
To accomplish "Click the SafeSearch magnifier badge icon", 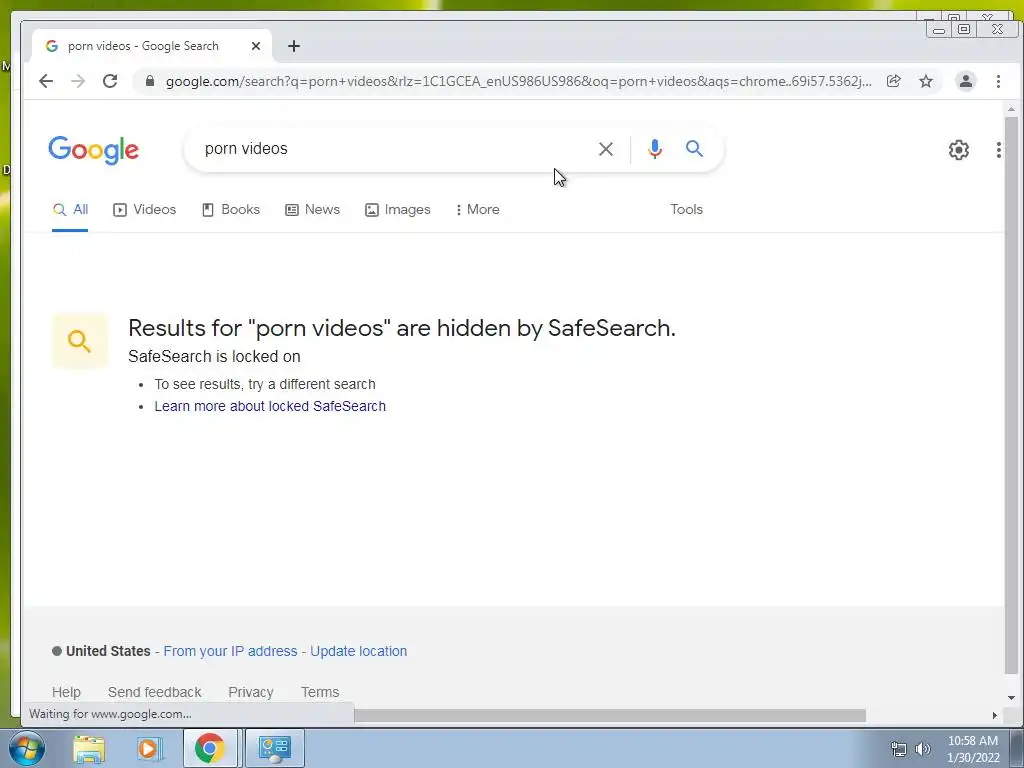I will coord(80,341).
